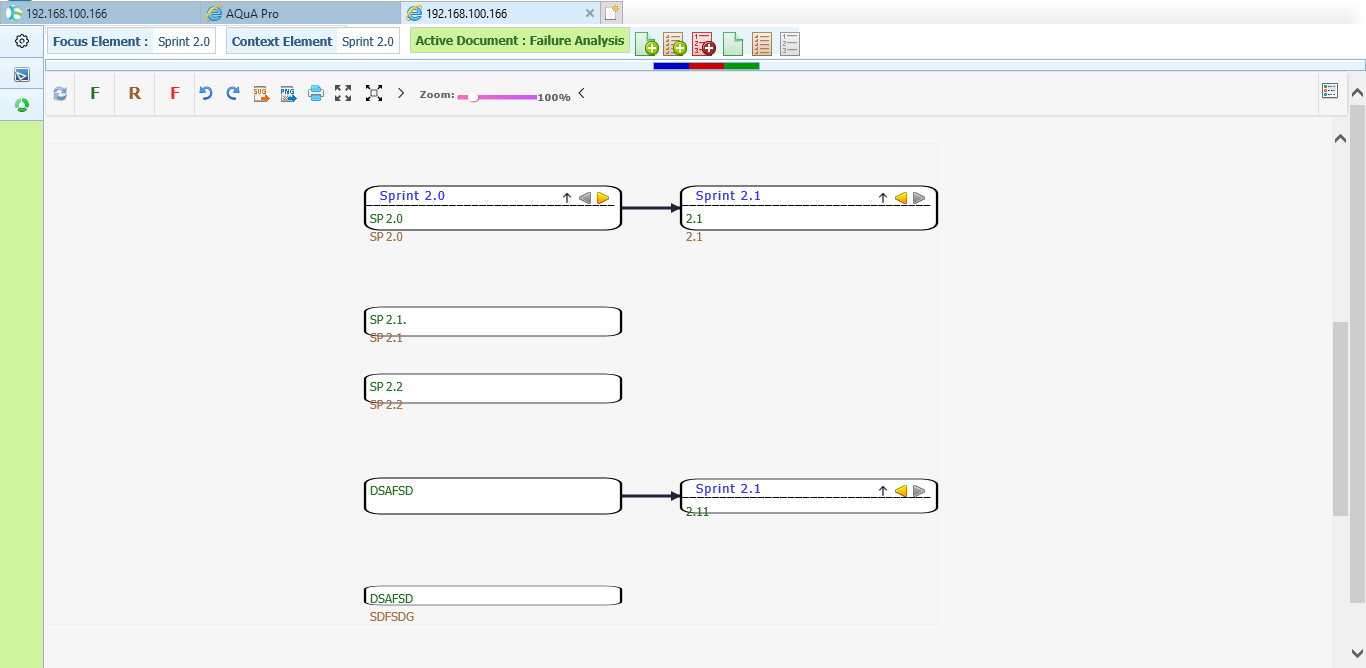Click the outer scrollbar up arrow
The height and width of the screenshot is (668, 1366).
1357,94
